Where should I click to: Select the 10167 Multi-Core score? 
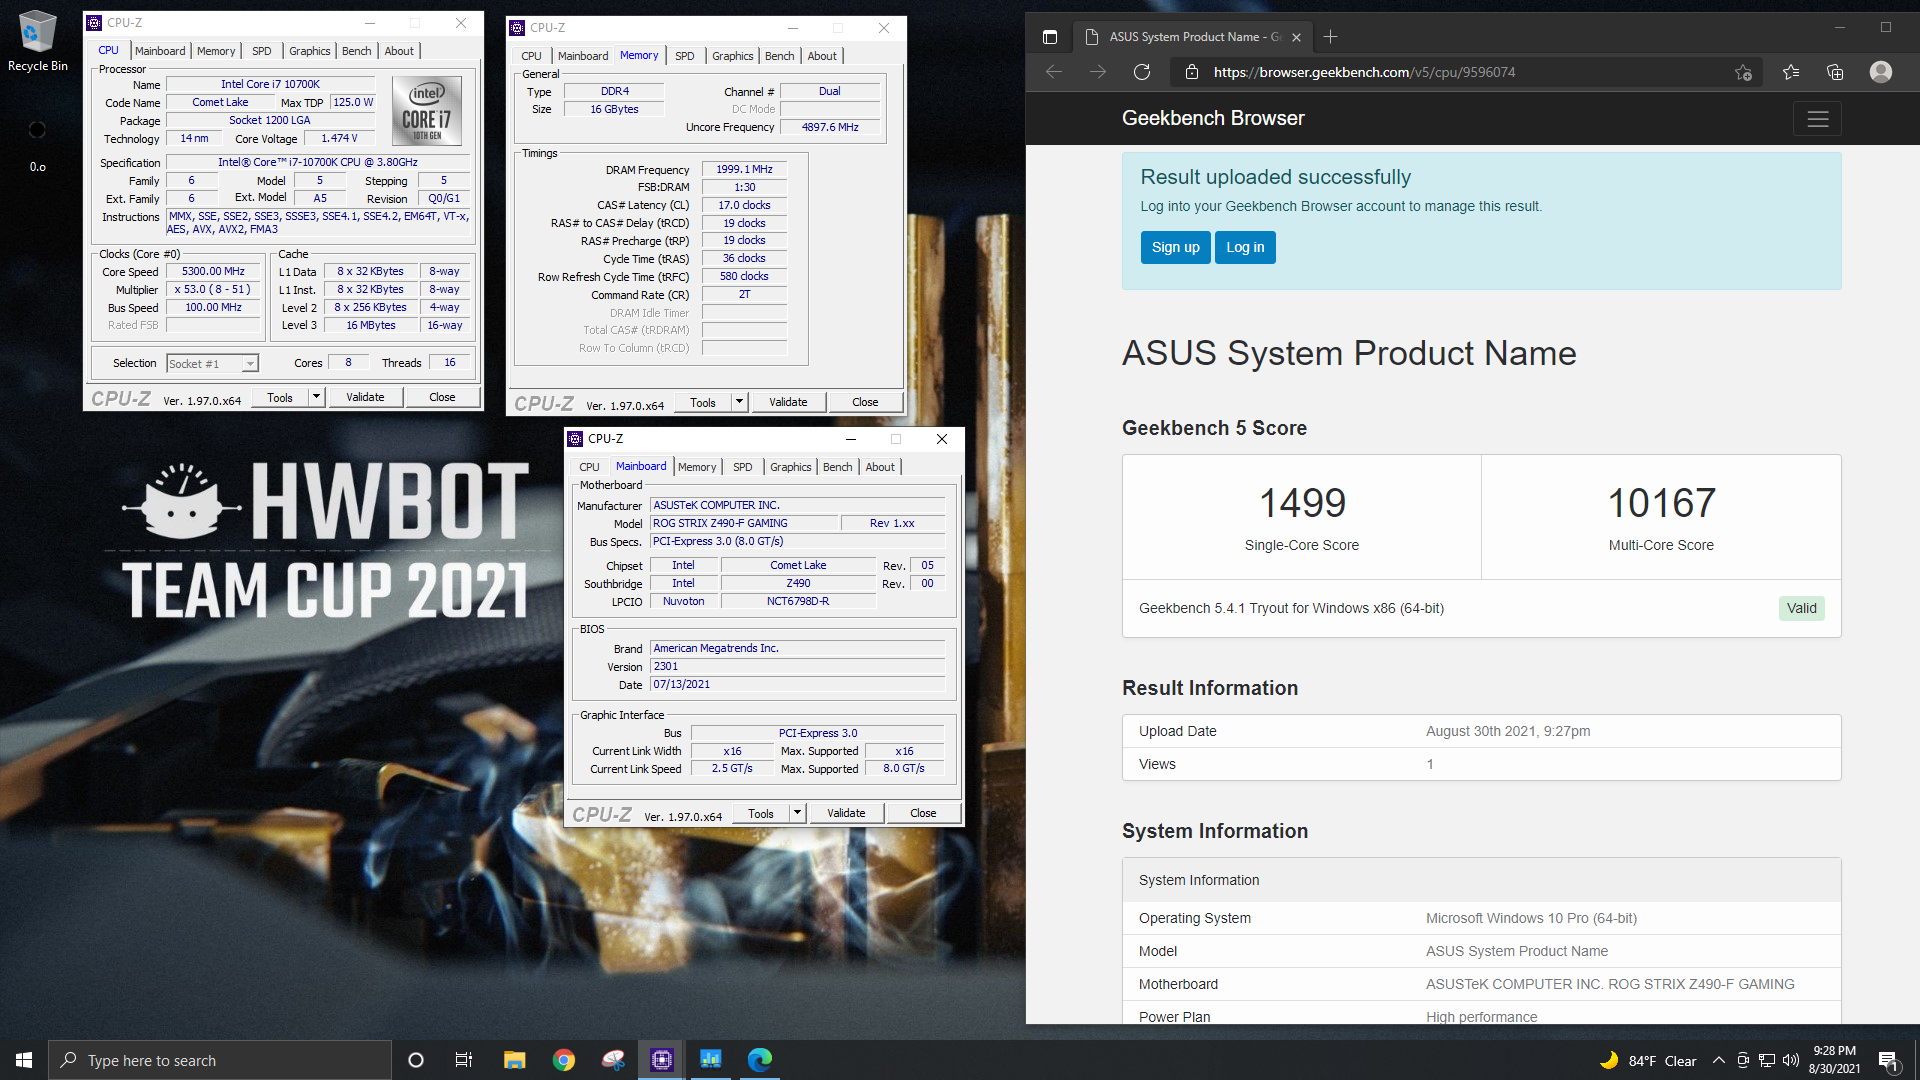tap(1661, 503)
